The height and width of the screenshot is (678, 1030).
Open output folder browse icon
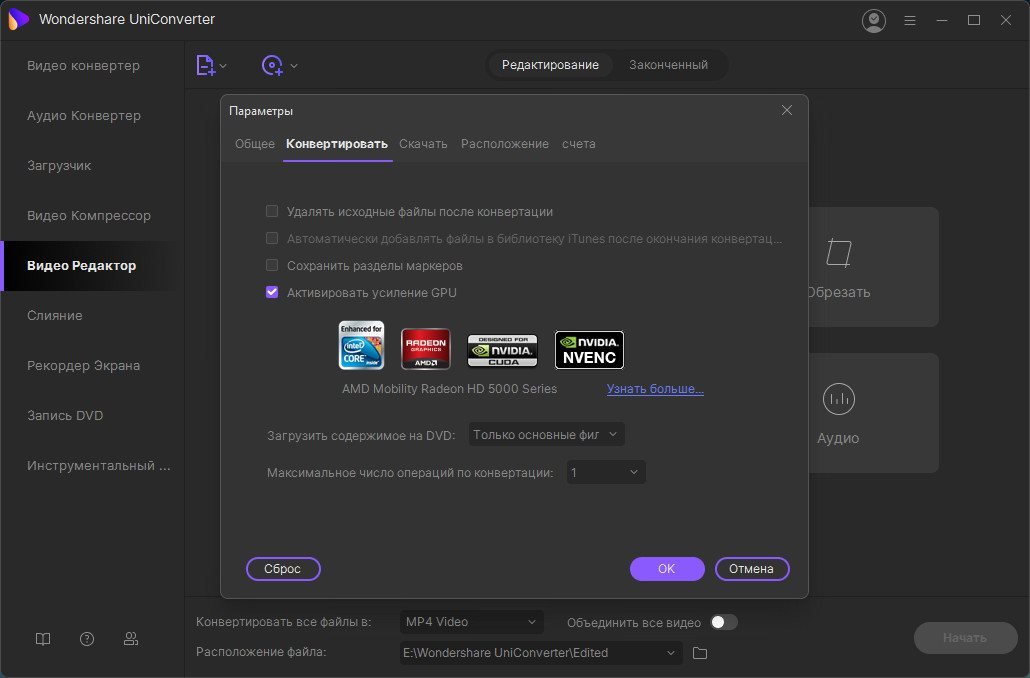[700, 653]
